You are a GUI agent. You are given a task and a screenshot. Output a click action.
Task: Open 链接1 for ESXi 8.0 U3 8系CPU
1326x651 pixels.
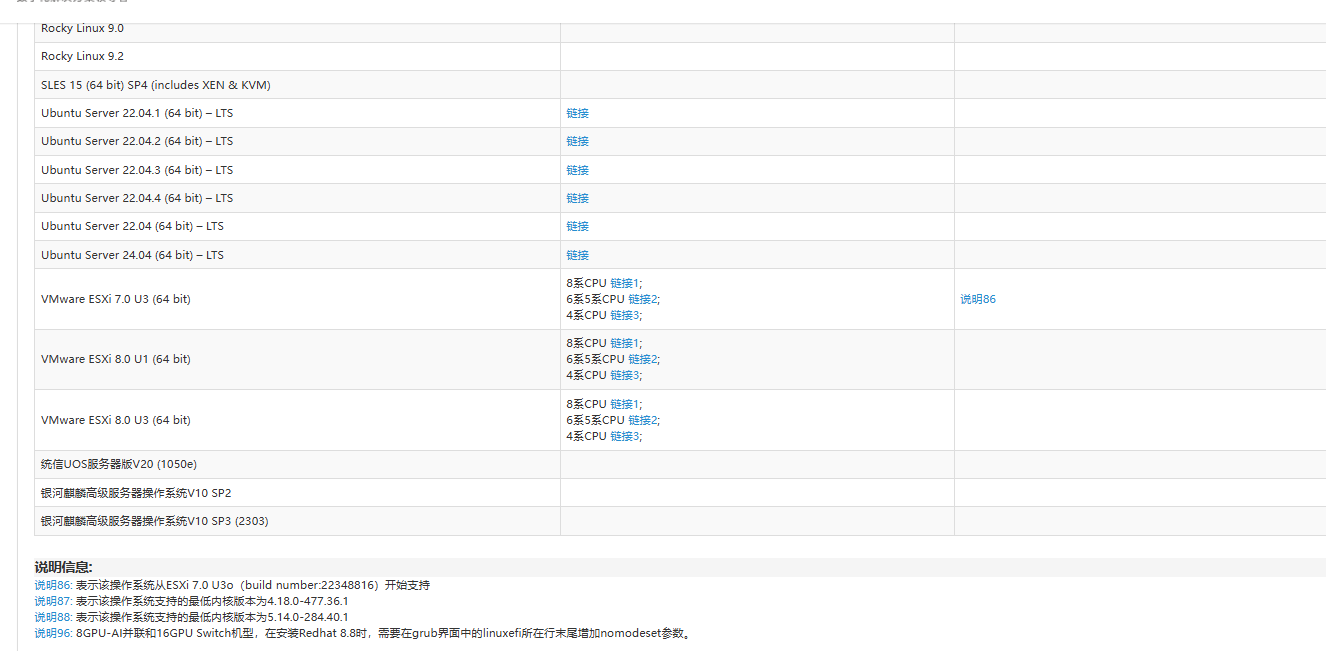point(624,404)
